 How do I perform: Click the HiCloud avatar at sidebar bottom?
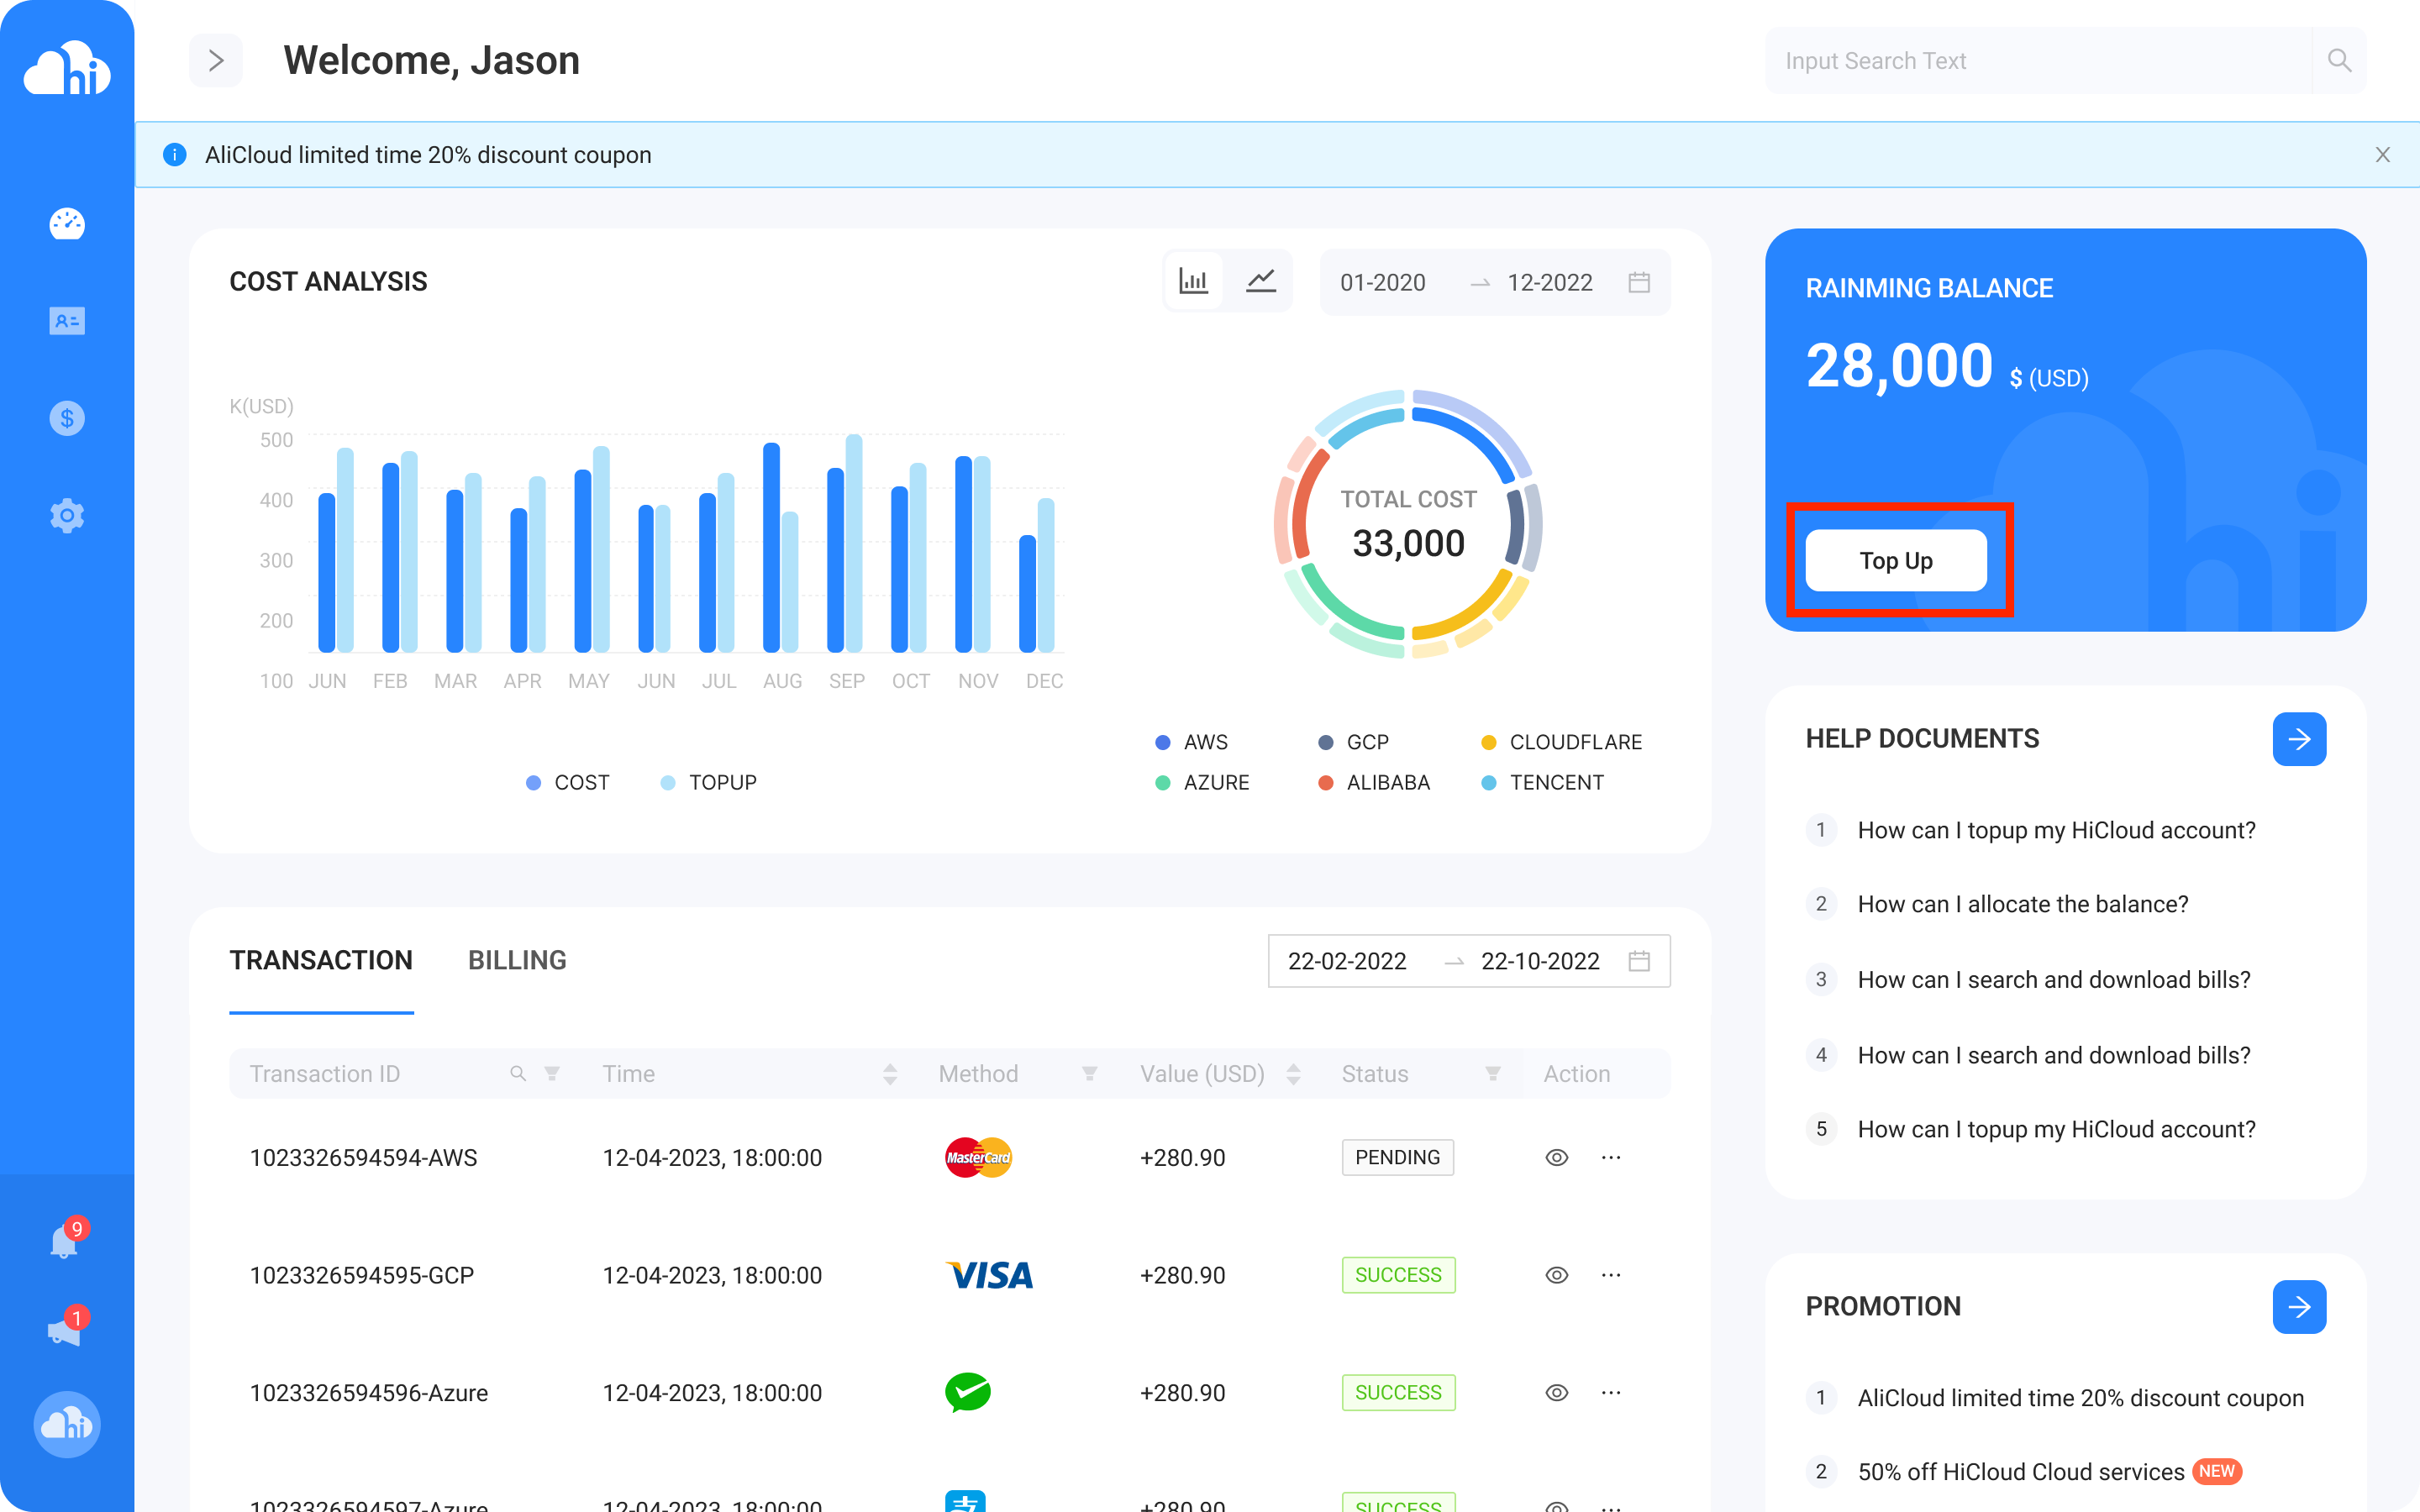tap(67, 1424)
